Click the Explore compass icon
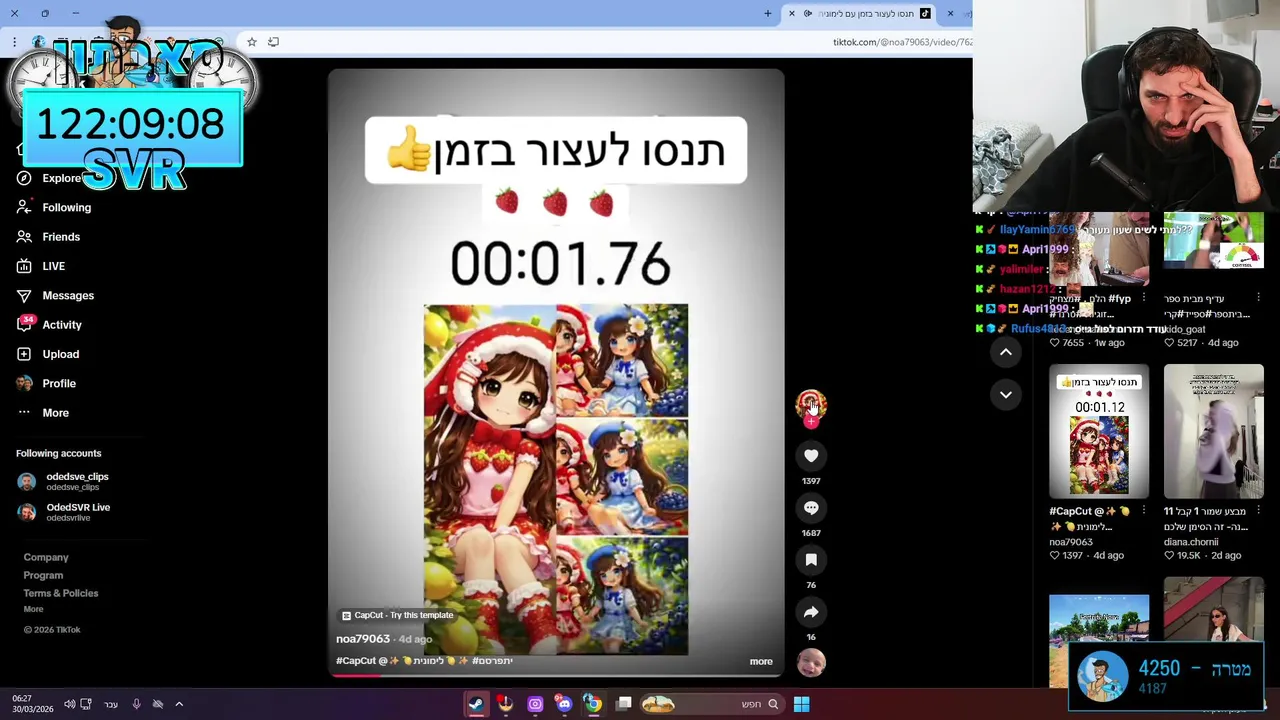The image size is (1280, 720). [24, 178]
